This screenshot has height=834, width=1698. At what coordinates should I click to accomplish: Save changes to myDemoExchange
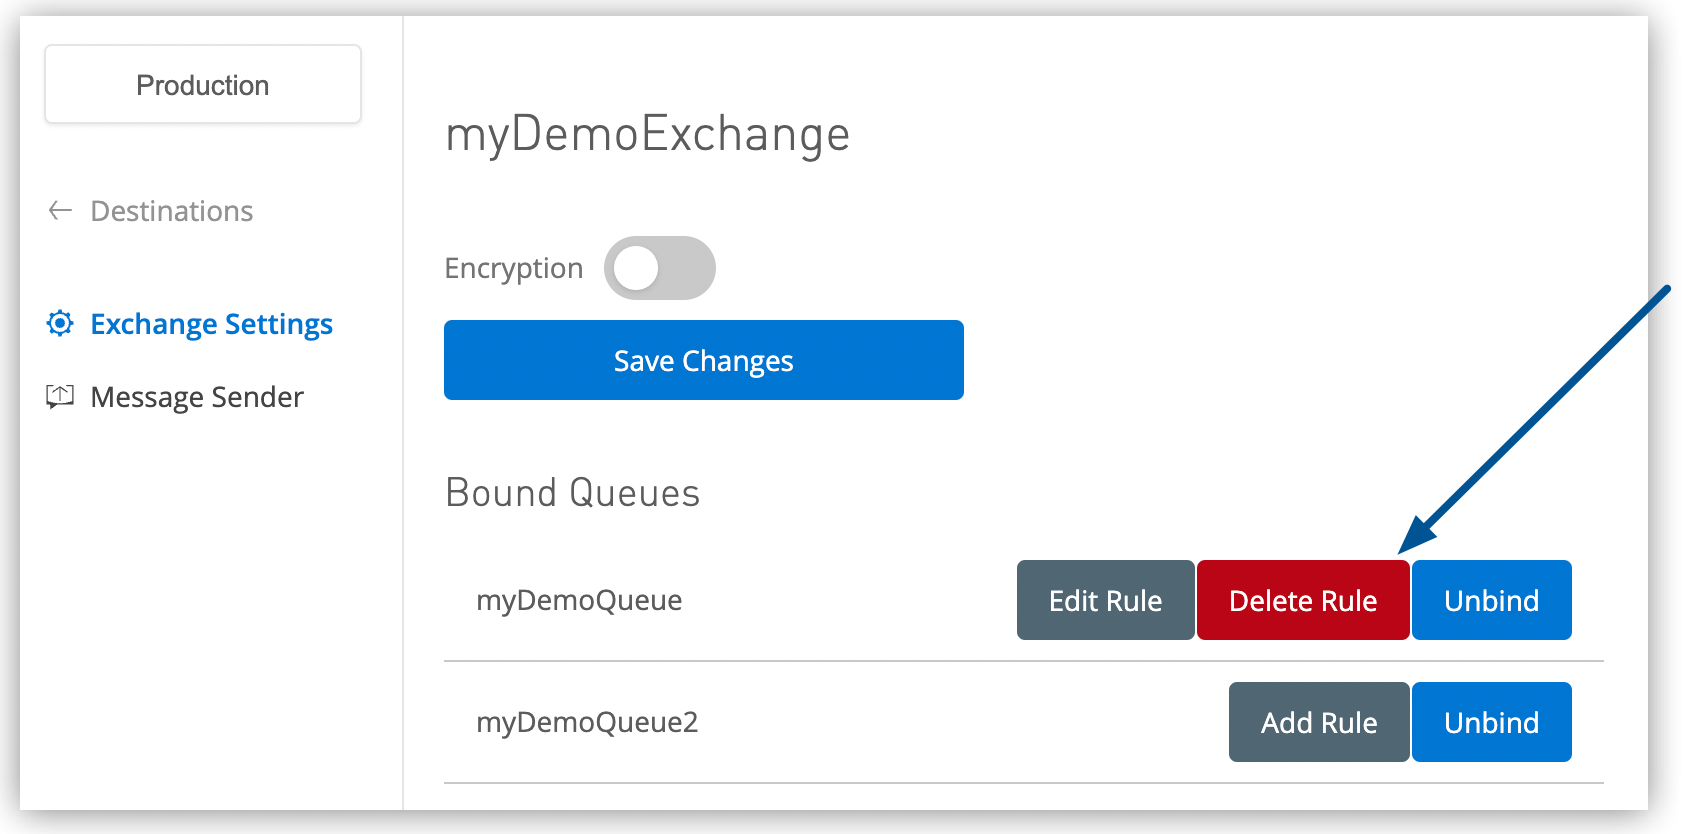(x=702, y=360)
